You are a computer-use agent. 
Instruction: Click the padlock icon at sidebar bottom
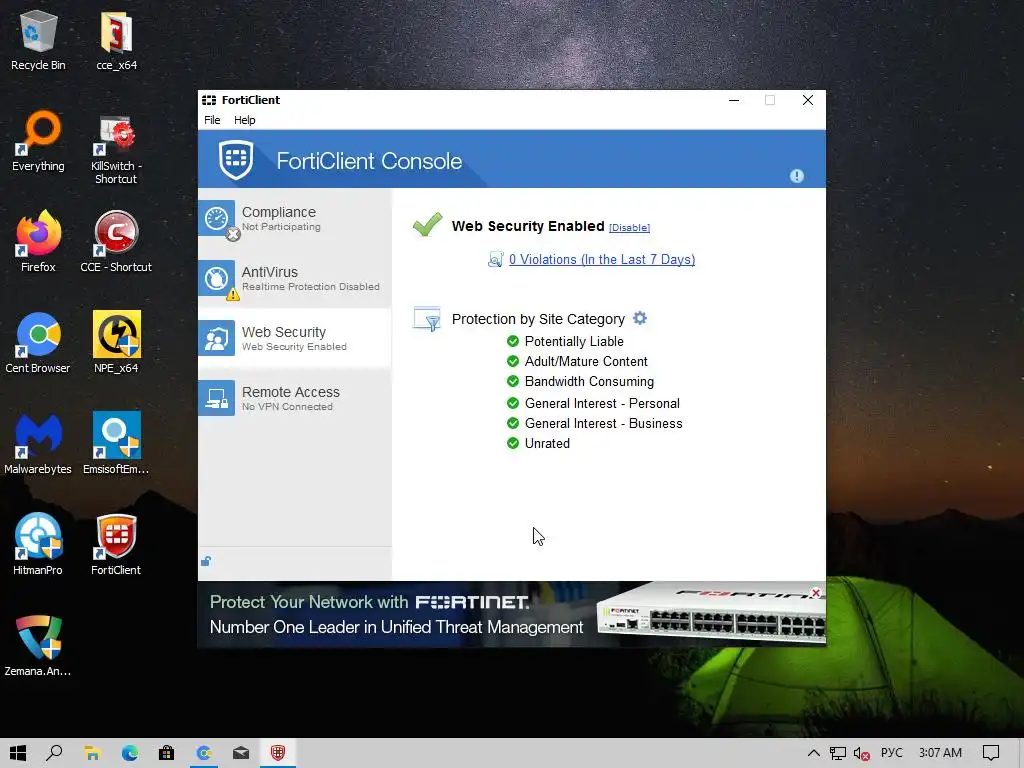pyautogui.click(x=206, y=561)
